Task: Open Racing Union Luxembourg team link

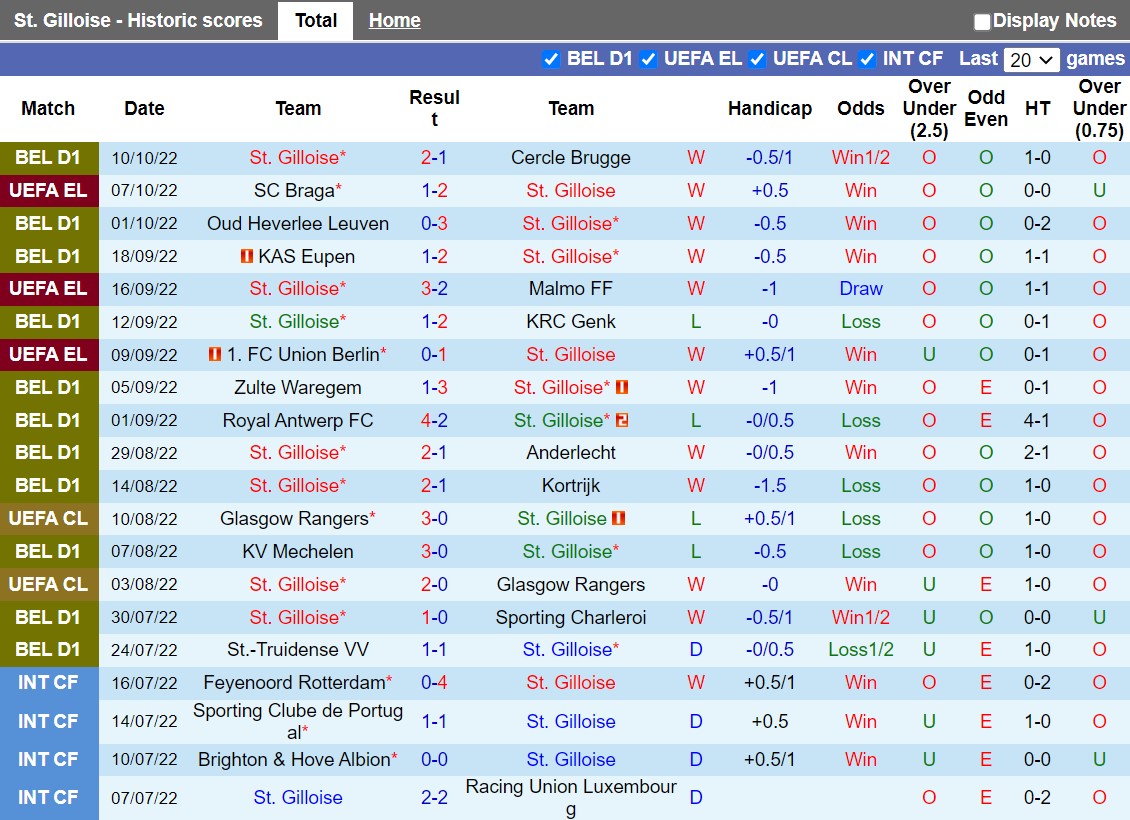Action: click(x=571, y=798)
